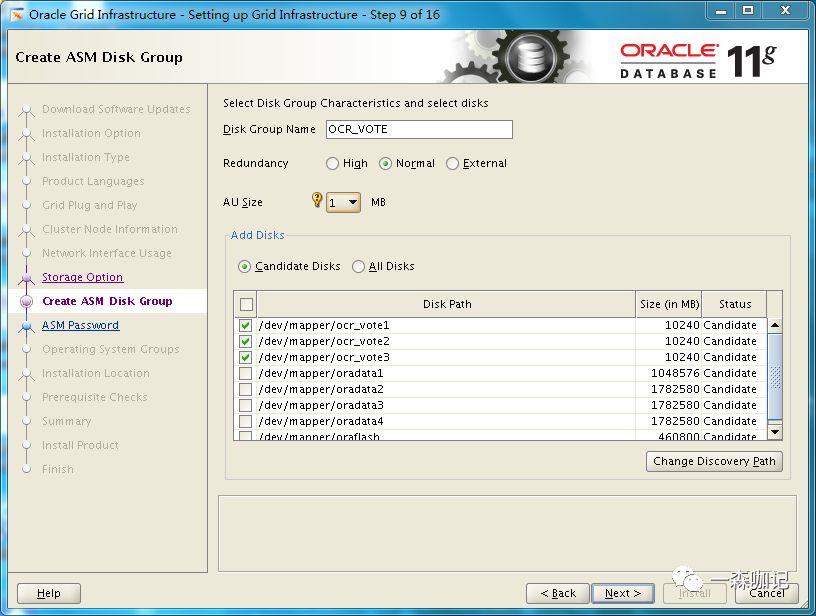Select High redundancy option
This screenshot has height=616, width=816.
[333, 164]
